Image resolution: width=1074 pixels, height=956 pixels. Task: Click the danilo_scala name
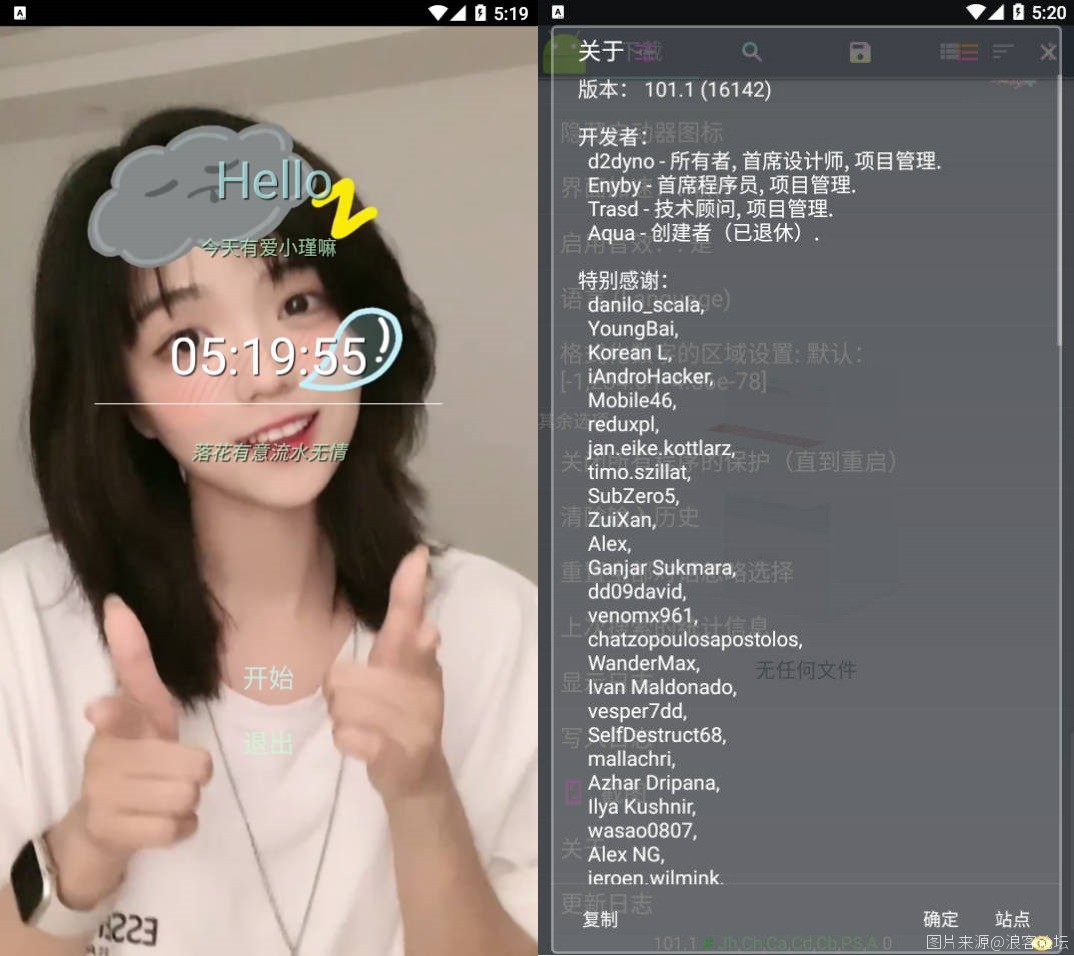[646, 305]
